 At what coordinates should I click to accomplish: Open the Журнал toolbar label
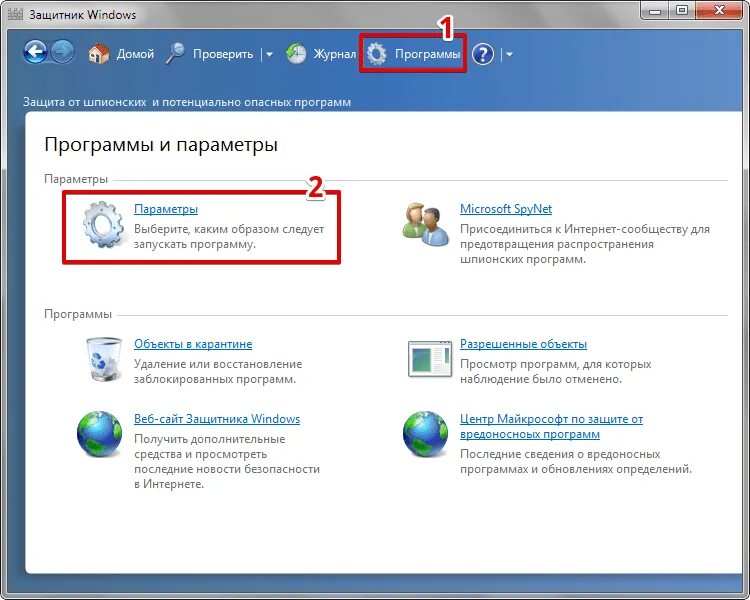pos(334,54)
